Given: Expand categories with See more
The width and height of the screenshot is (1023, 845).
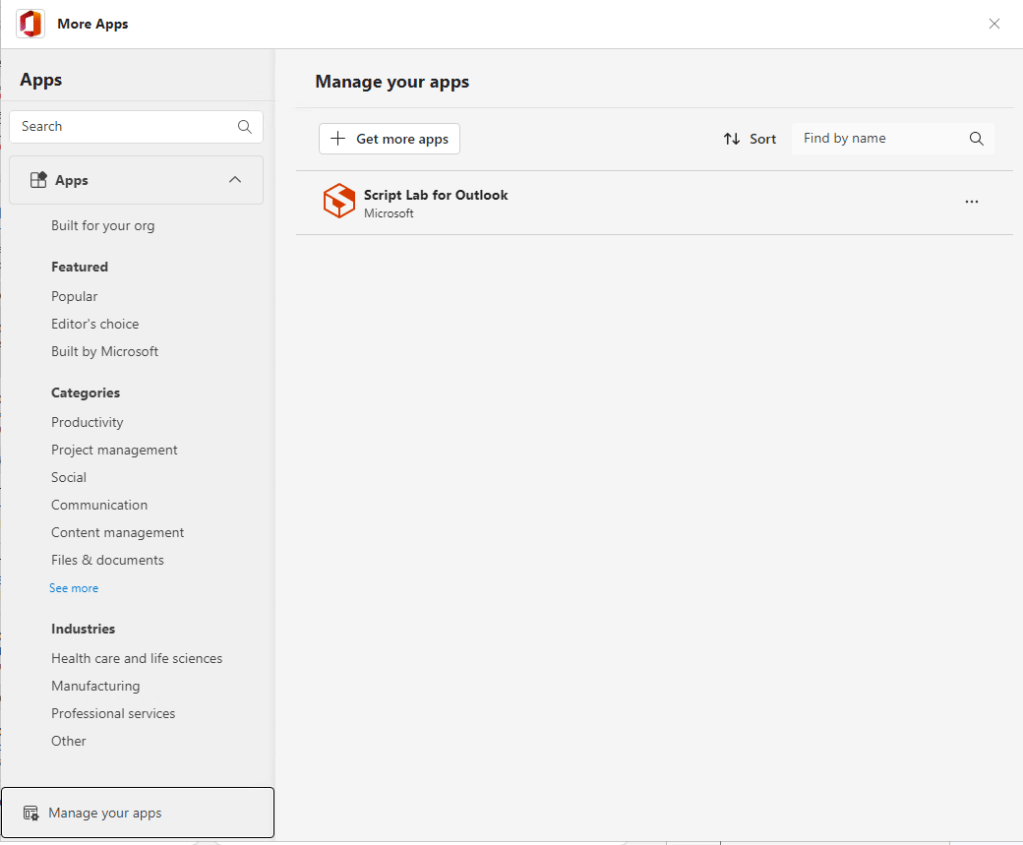Looking at the screenshot, I should tap(74, 588).
